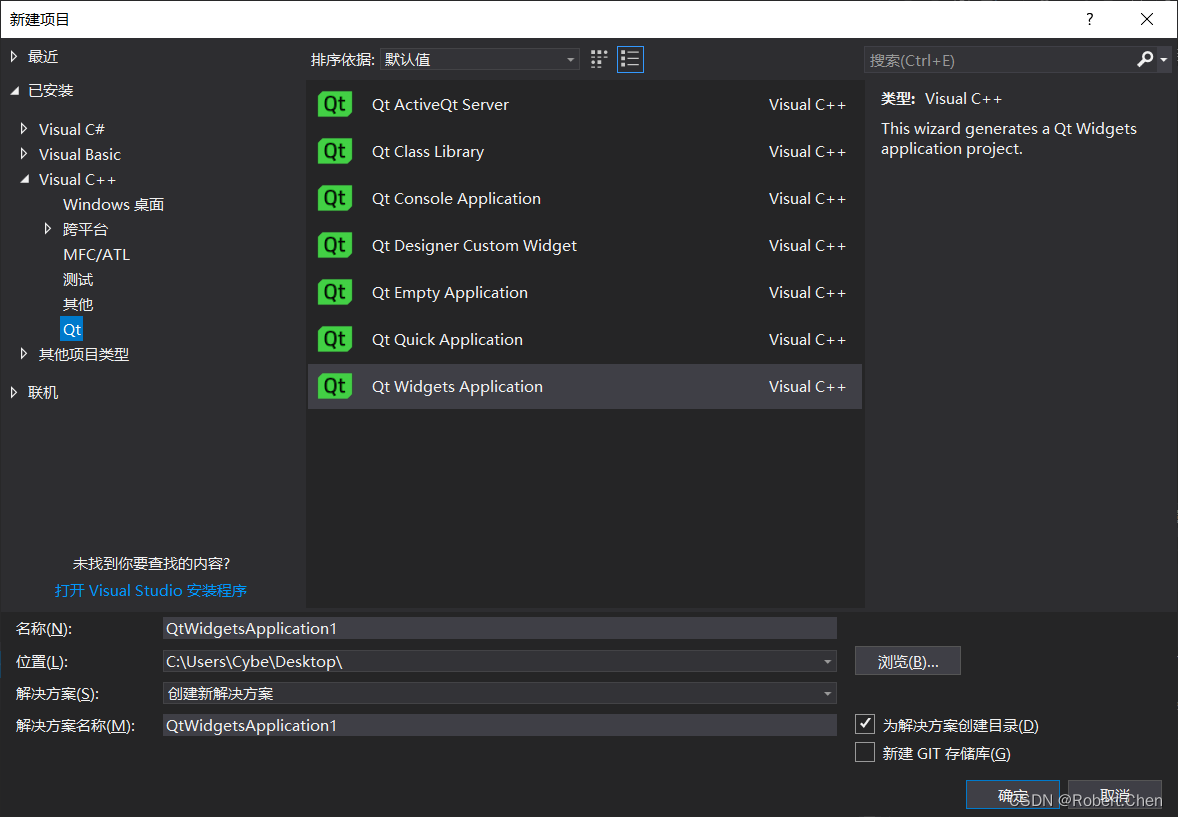This screenshot has width=1178, height=817.
Task: Choose Qt ActiveQt Server template
Action: pos(584,104)
